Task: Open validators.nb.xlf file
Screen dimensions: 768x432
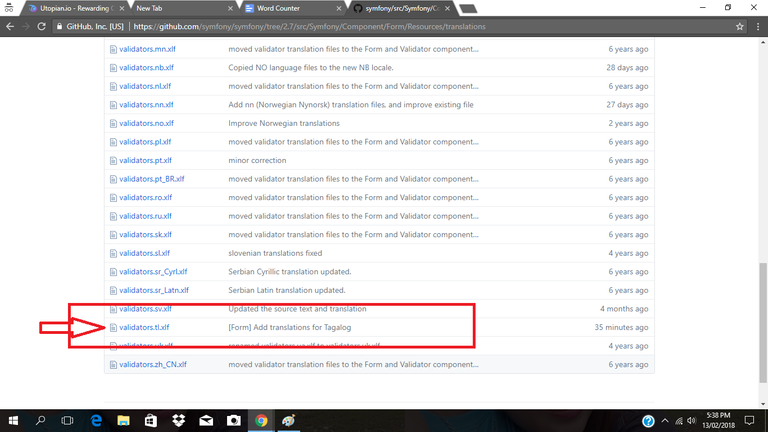Action: coord(146,68)
